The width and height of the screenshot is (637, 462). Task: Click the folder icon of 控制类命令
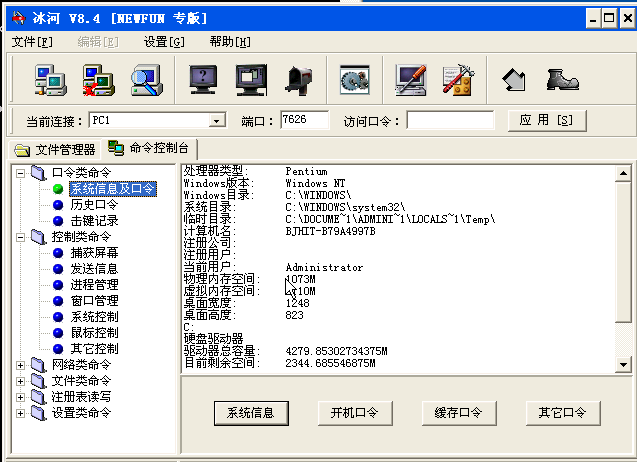(x=39, y=237)
